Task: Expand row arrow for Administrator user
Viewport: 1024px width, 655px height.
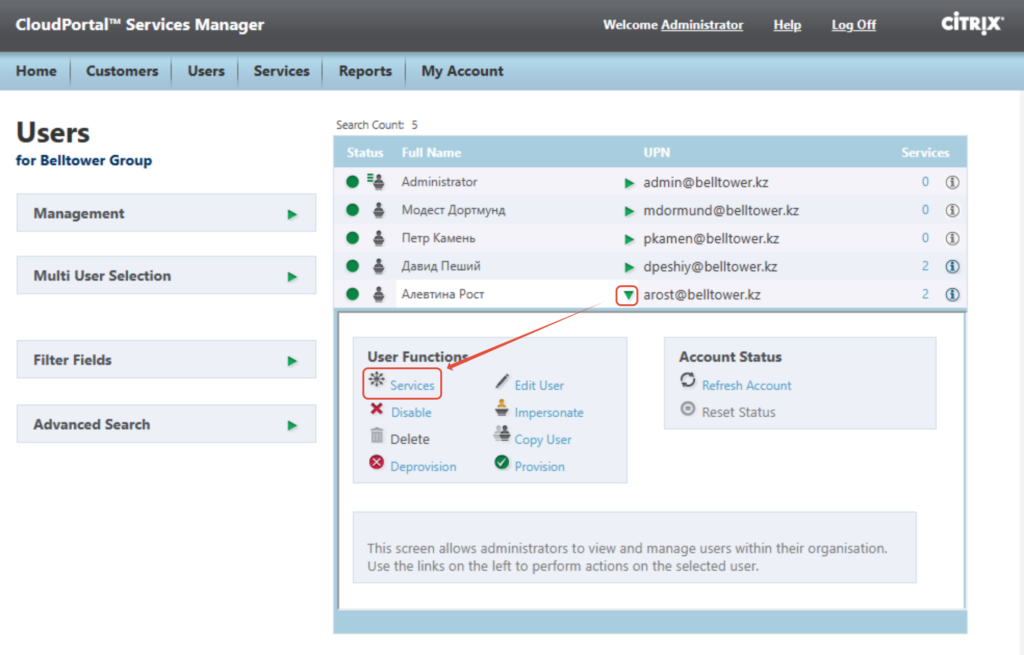Action: [x=629, y=183]
